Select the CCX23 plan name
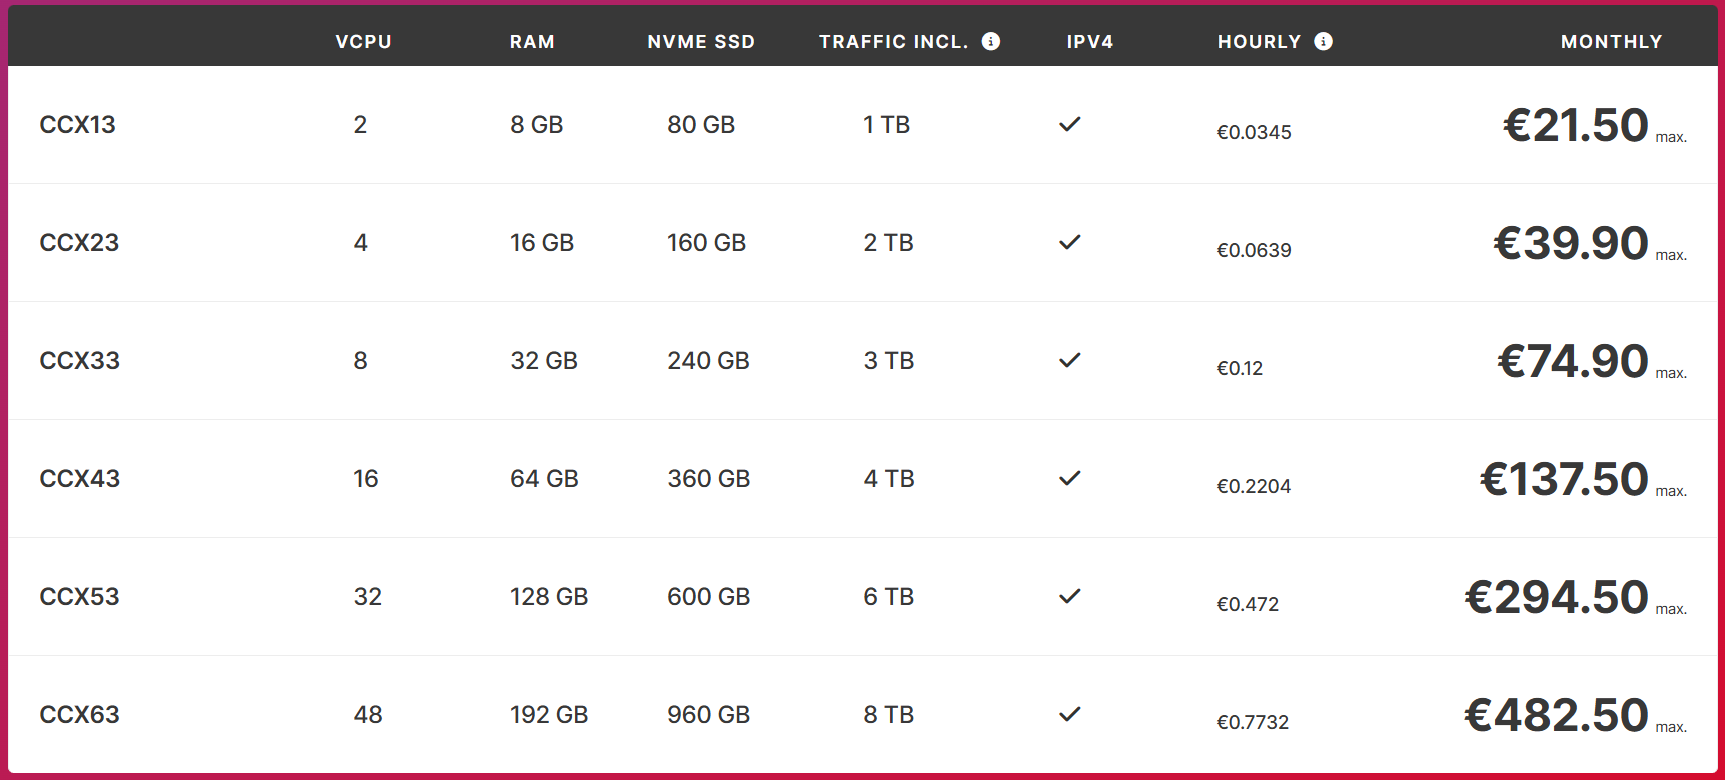The image size is (1725, 780). tap(79, 243)
